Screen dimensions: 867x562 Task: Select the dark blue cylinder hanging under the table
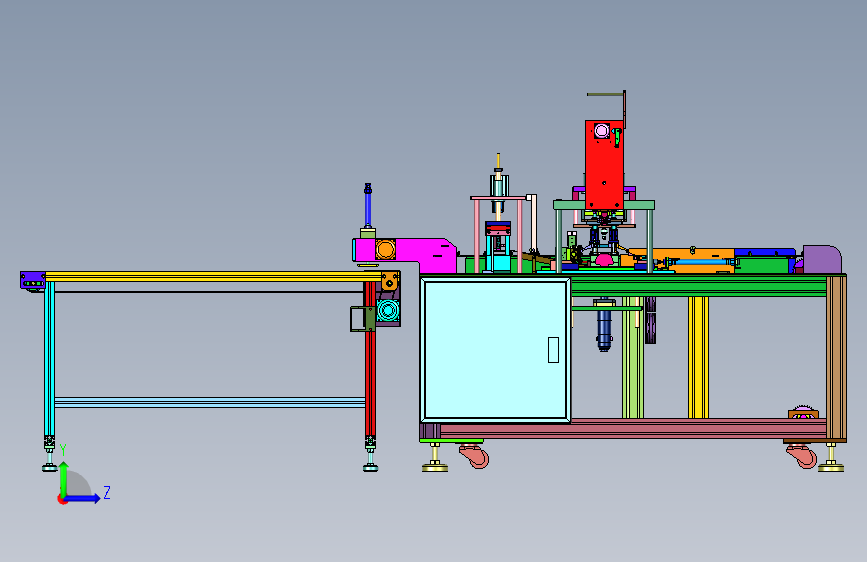(x=604, y=330)
